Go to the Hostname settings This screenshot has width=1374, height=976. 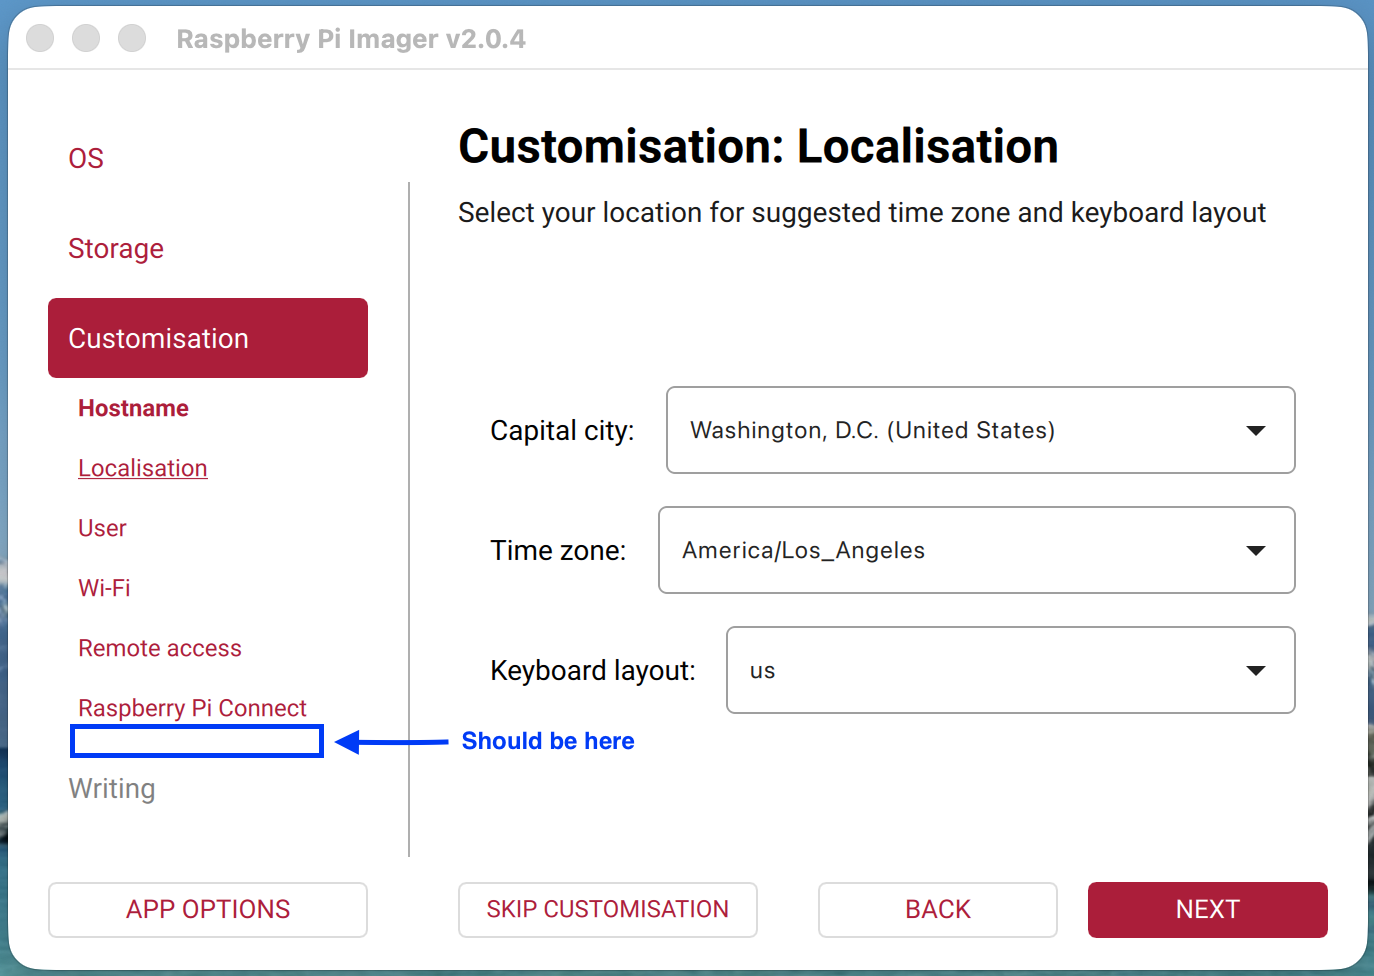coord(133,408)
